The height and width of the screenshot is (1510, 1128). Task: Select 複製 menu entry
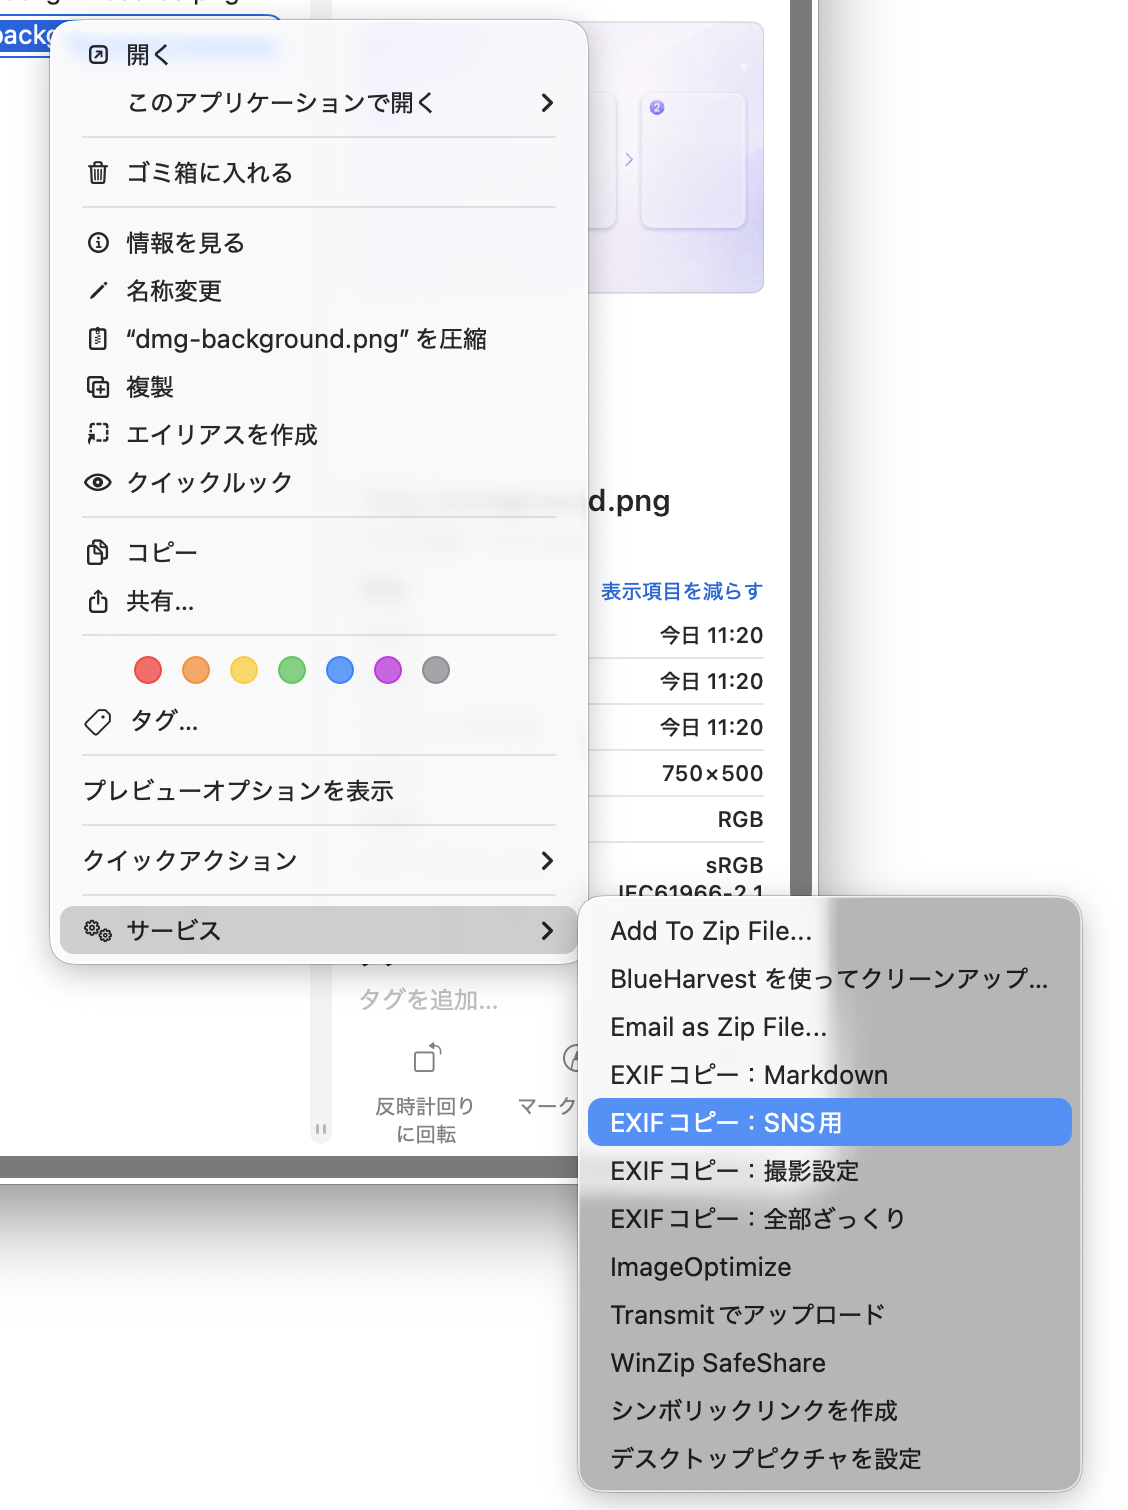point(318,387)
